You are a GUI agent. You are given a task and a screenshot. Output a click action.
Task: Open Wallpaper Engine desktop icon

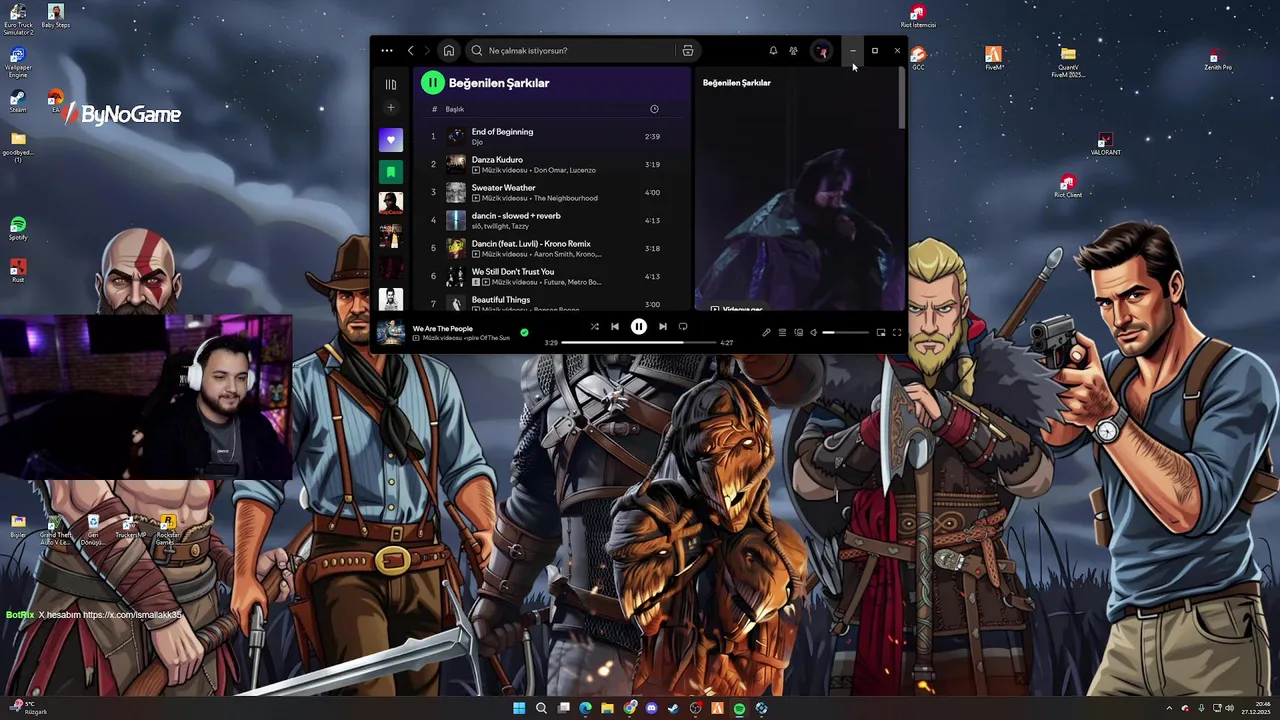pos(18,61)
